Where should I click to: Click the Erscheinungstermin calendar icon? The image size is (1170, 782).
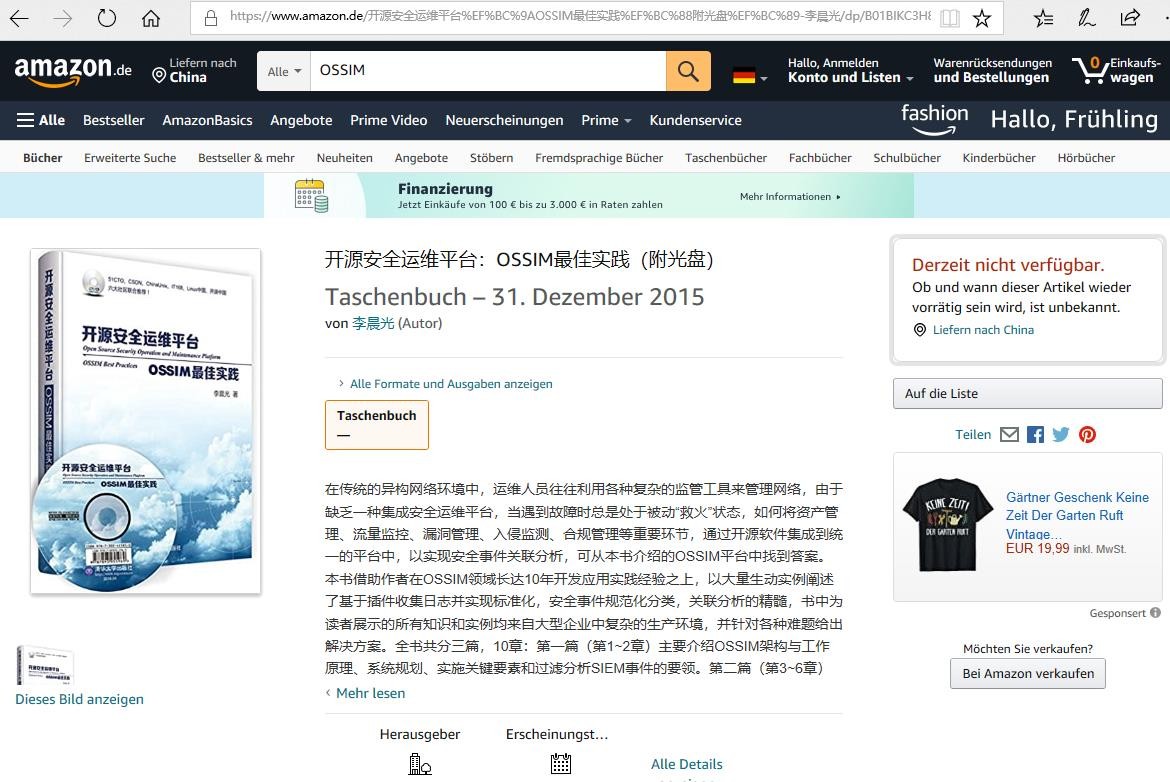560,764
